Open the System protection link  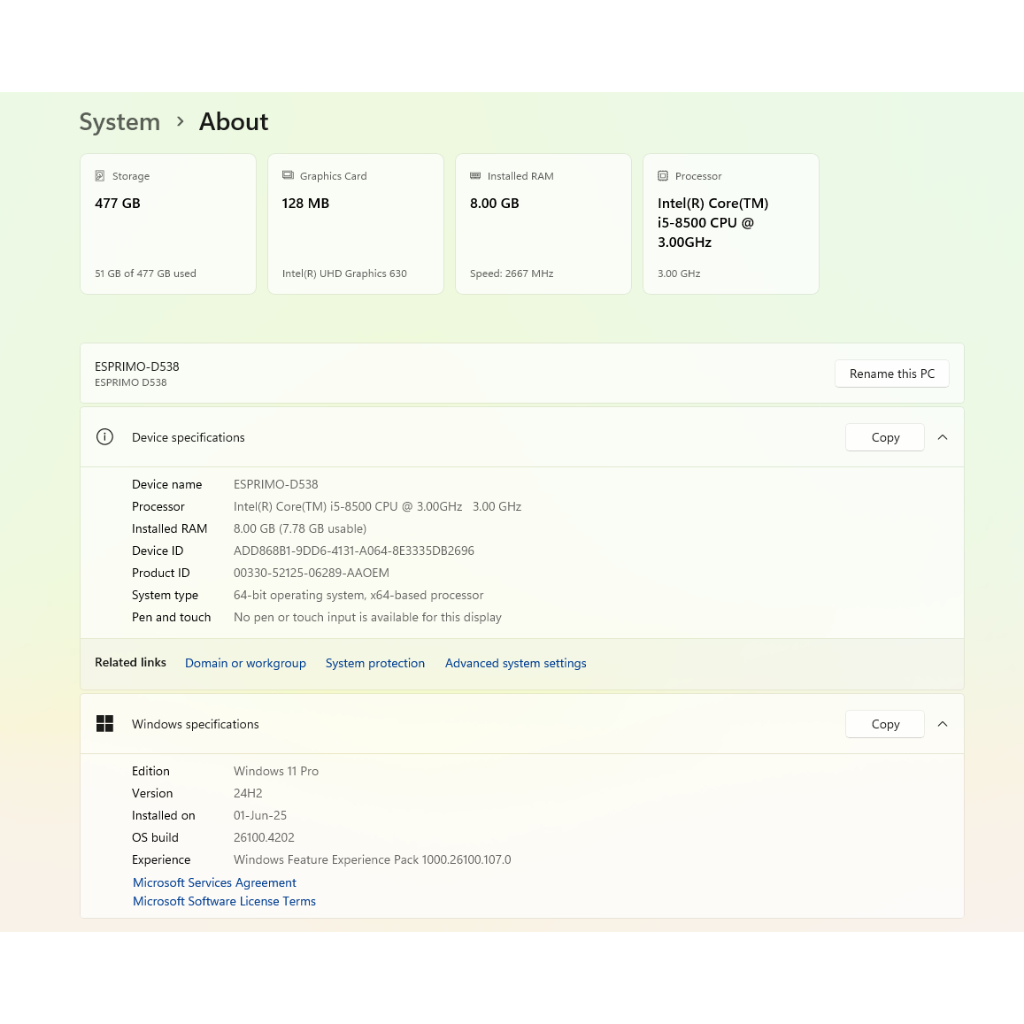[375, 663]
